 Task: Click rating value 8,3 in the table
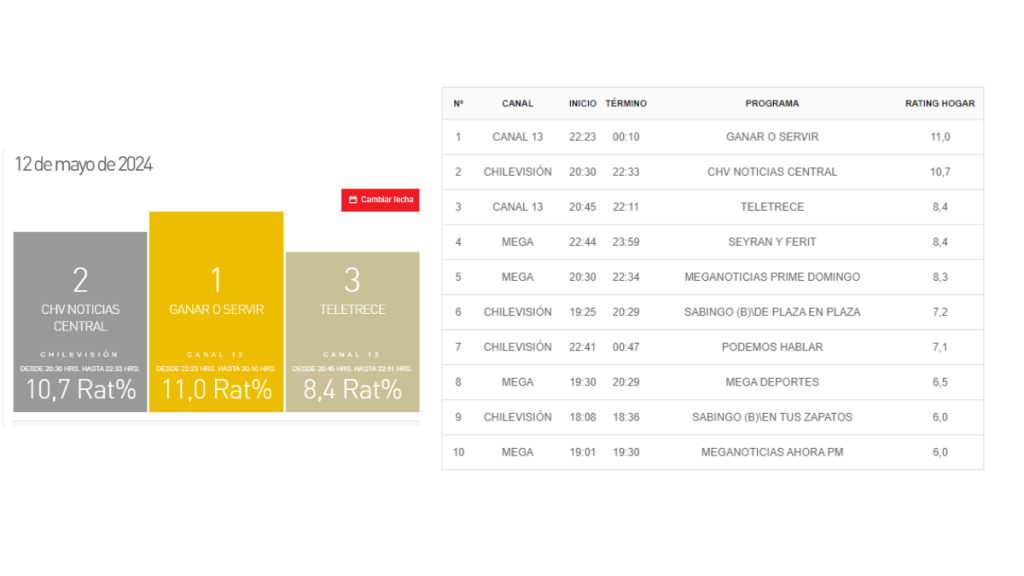coord(940,277)
